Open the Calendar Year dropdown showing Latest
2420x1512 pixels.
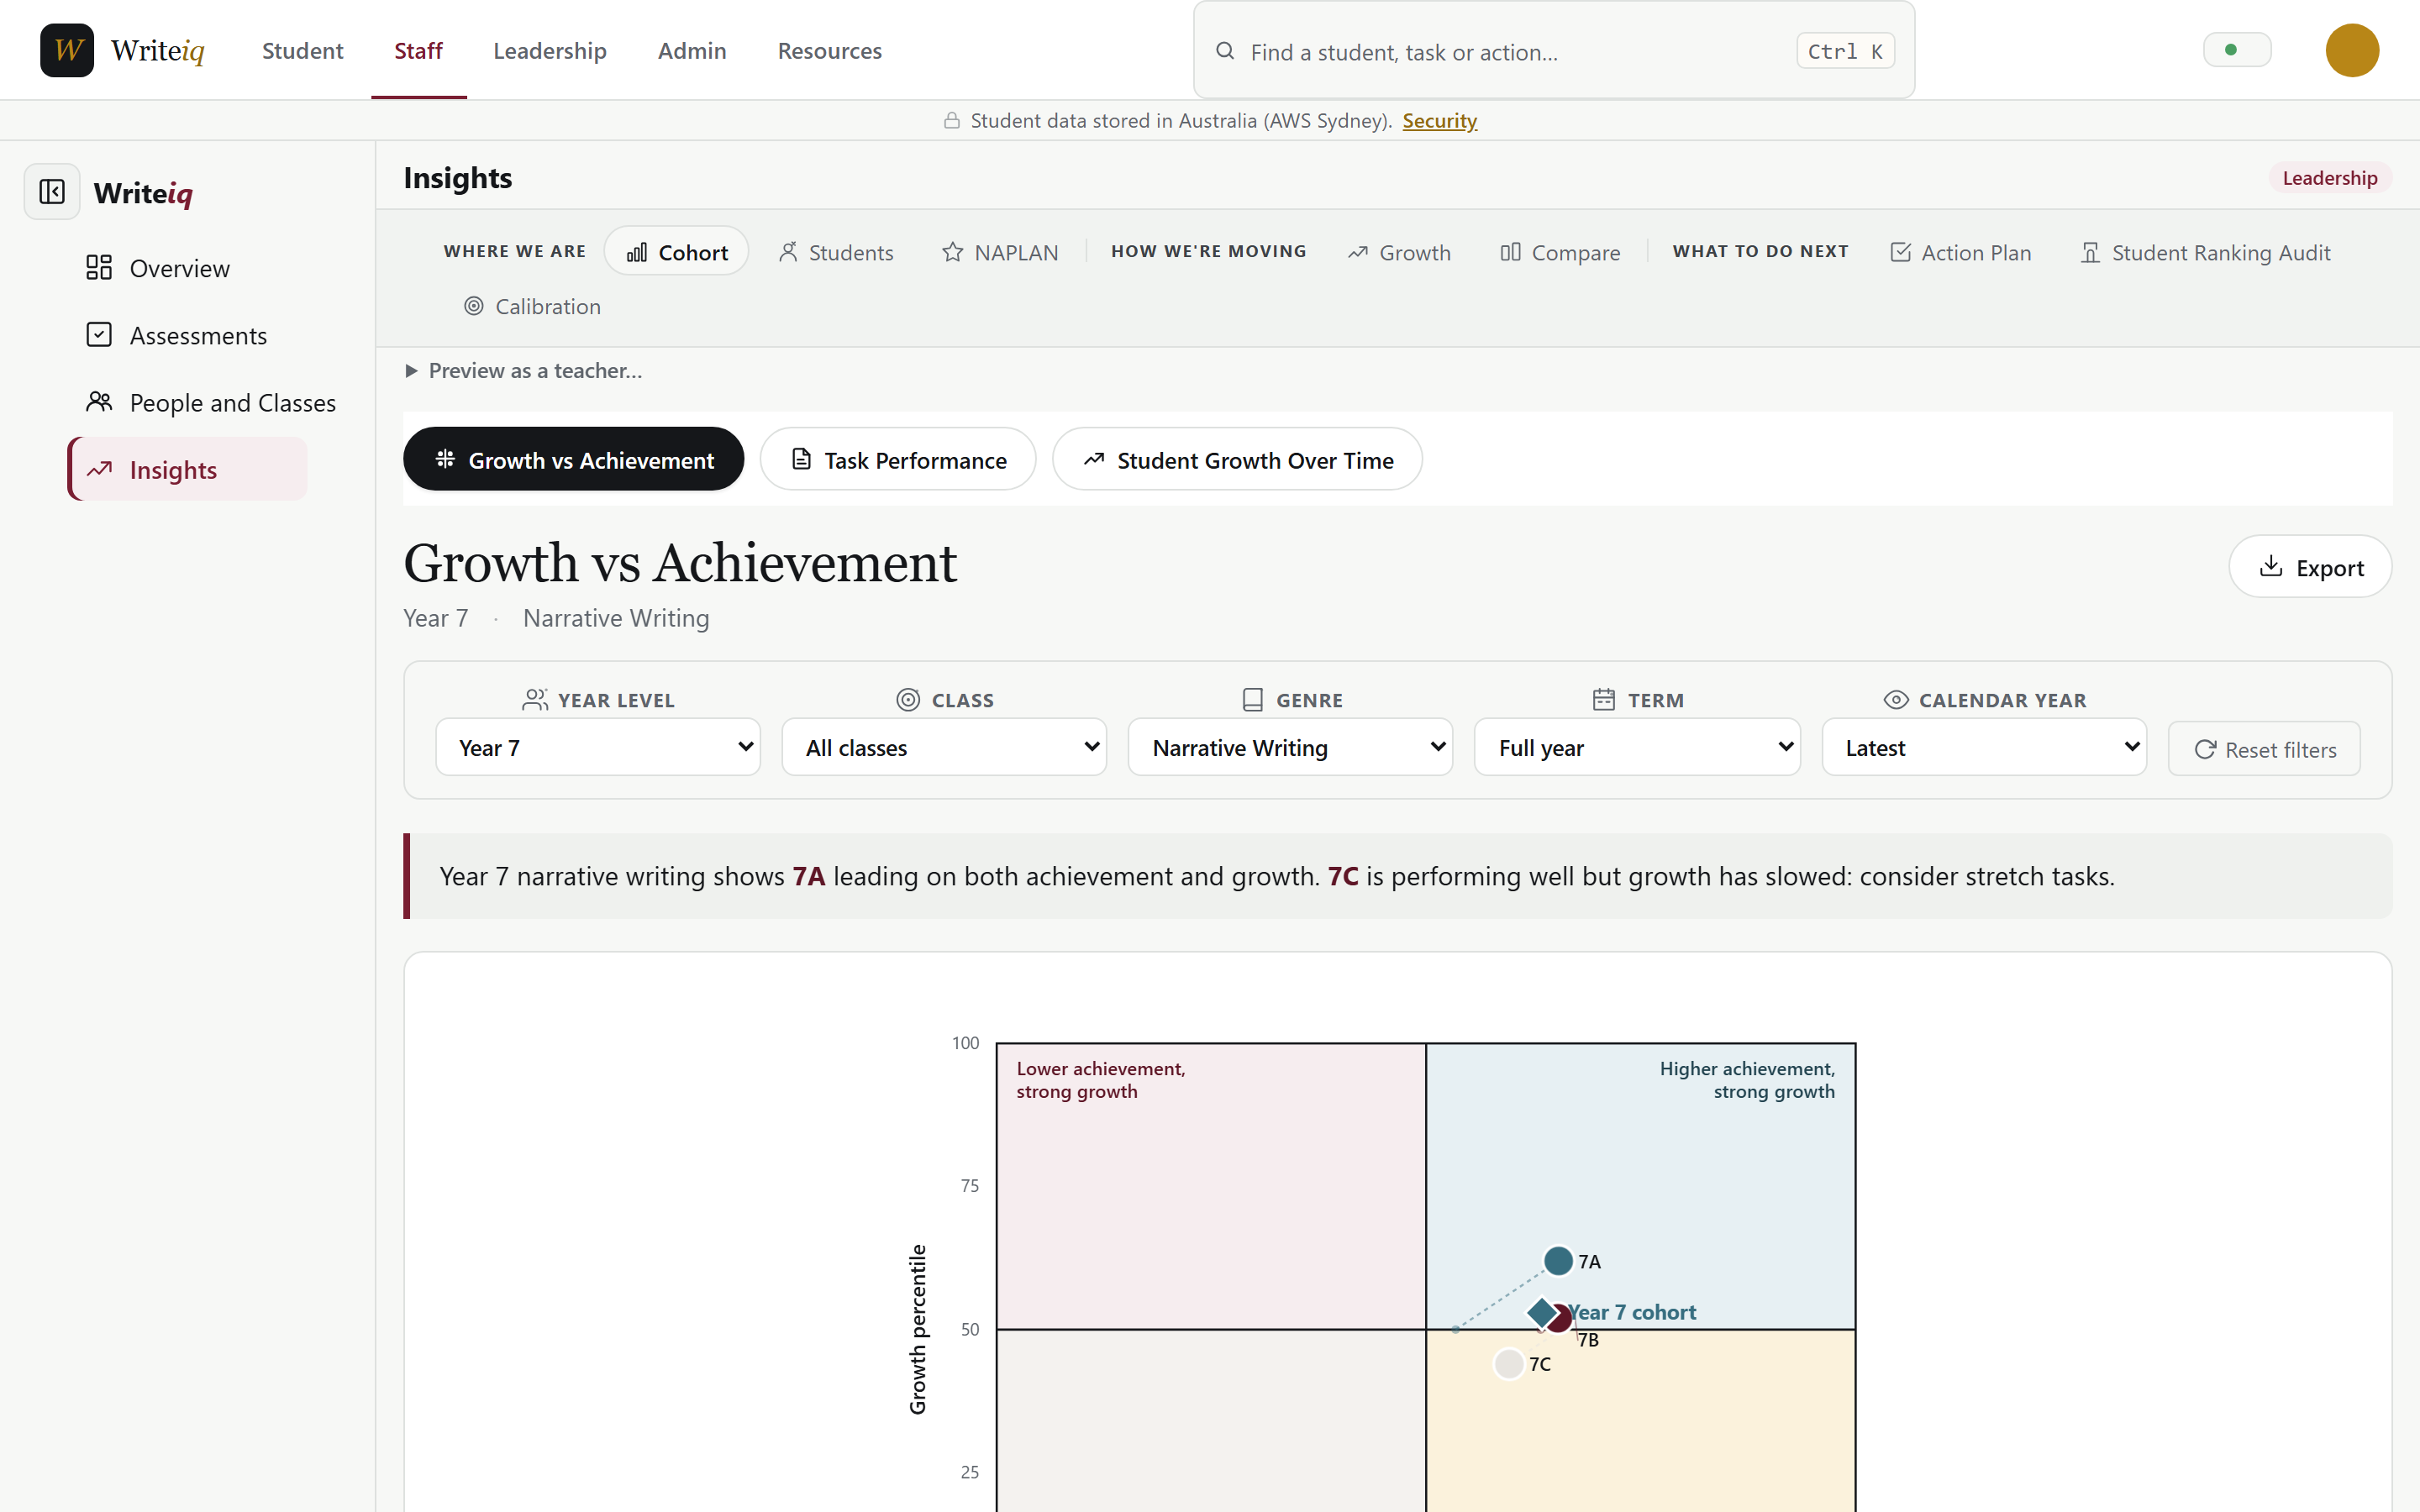tap(1984, 747)
